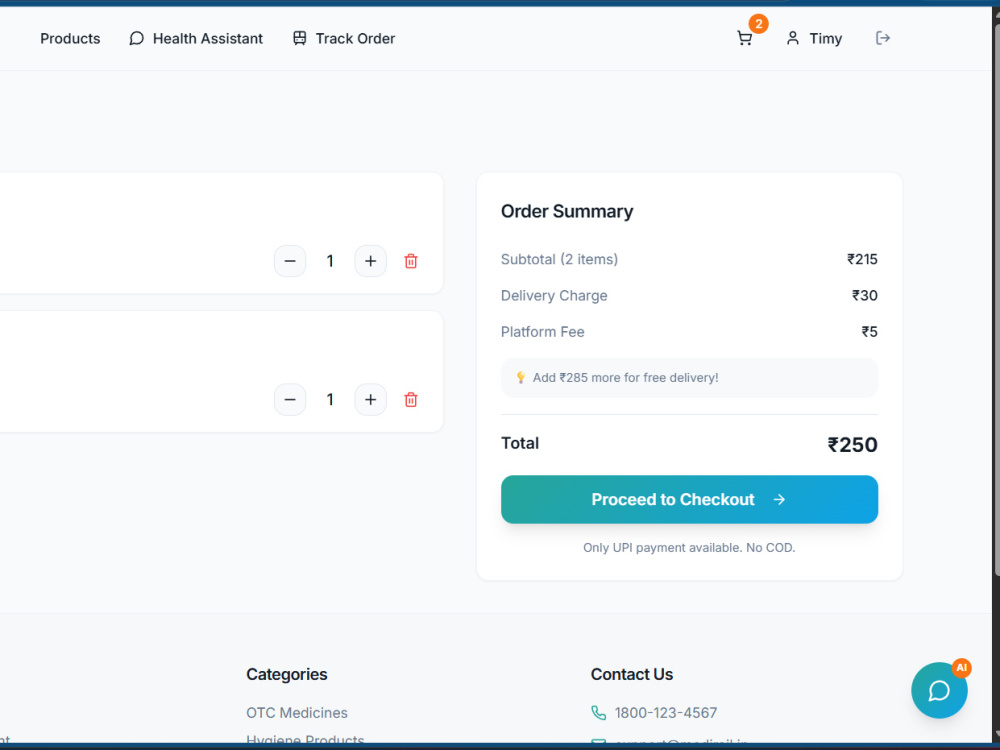Open the Health Assistant page
Image resolution: width=1000 pixels, height=750 pixels.
196,38
